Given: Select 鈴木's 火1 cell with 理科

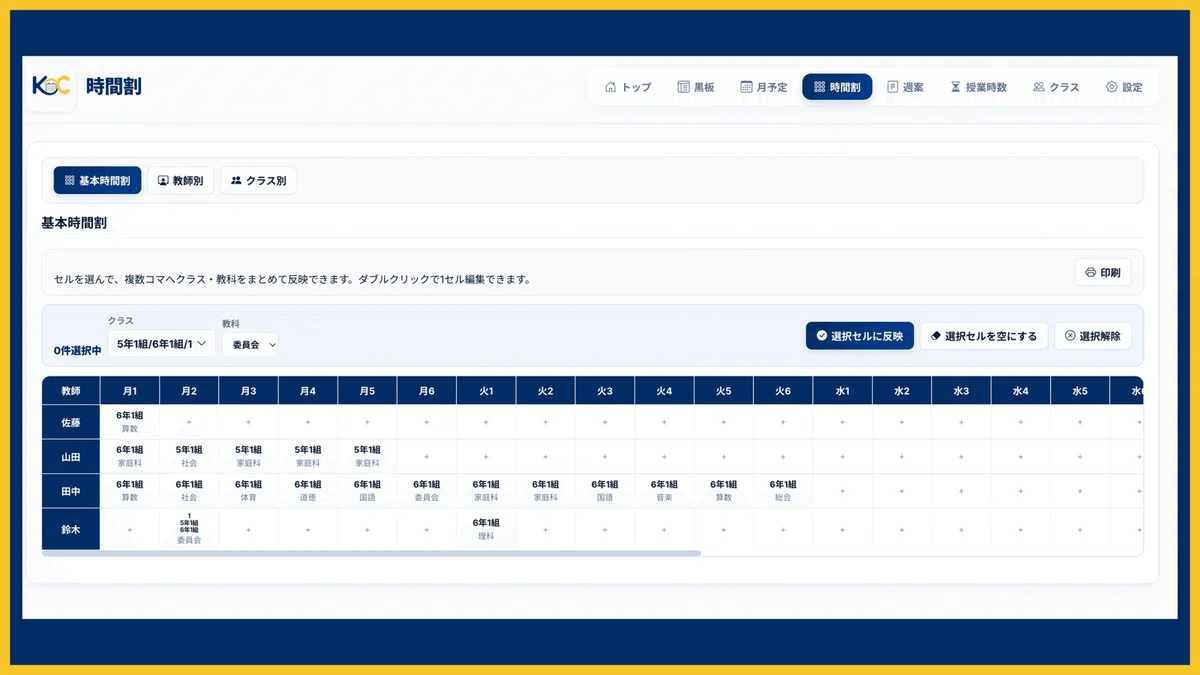Looking at the screenshot, I should 486,529.
